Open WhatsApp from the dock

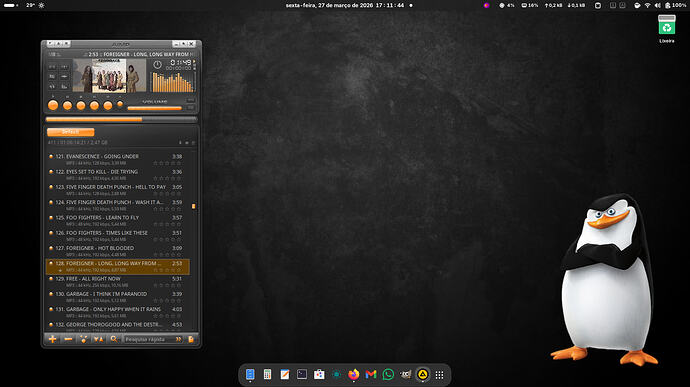tap(388, 375)
